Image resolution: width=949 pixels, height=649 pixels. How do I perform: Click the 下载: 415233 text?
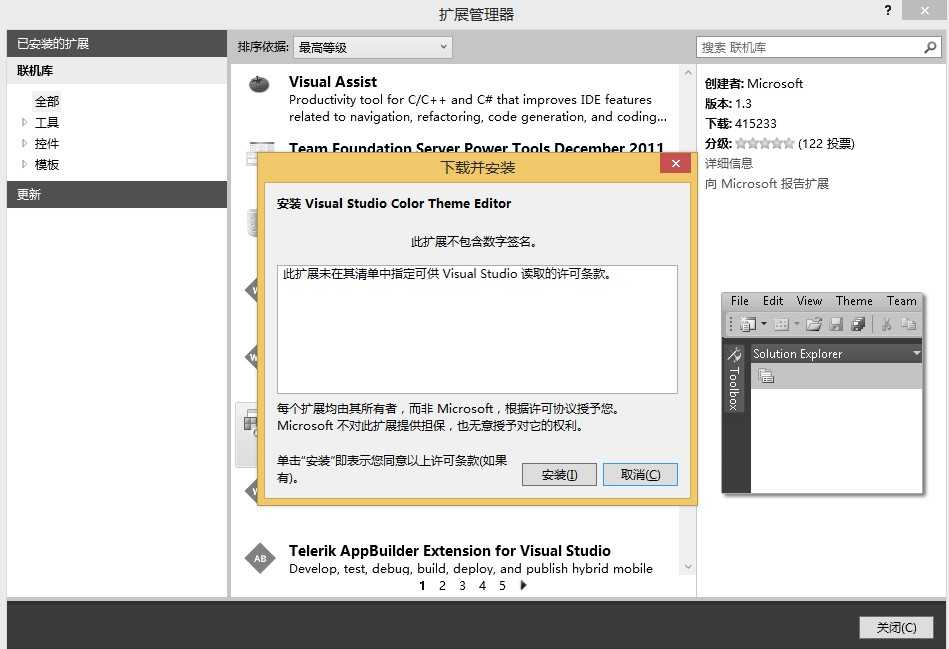tap(741, 124)
